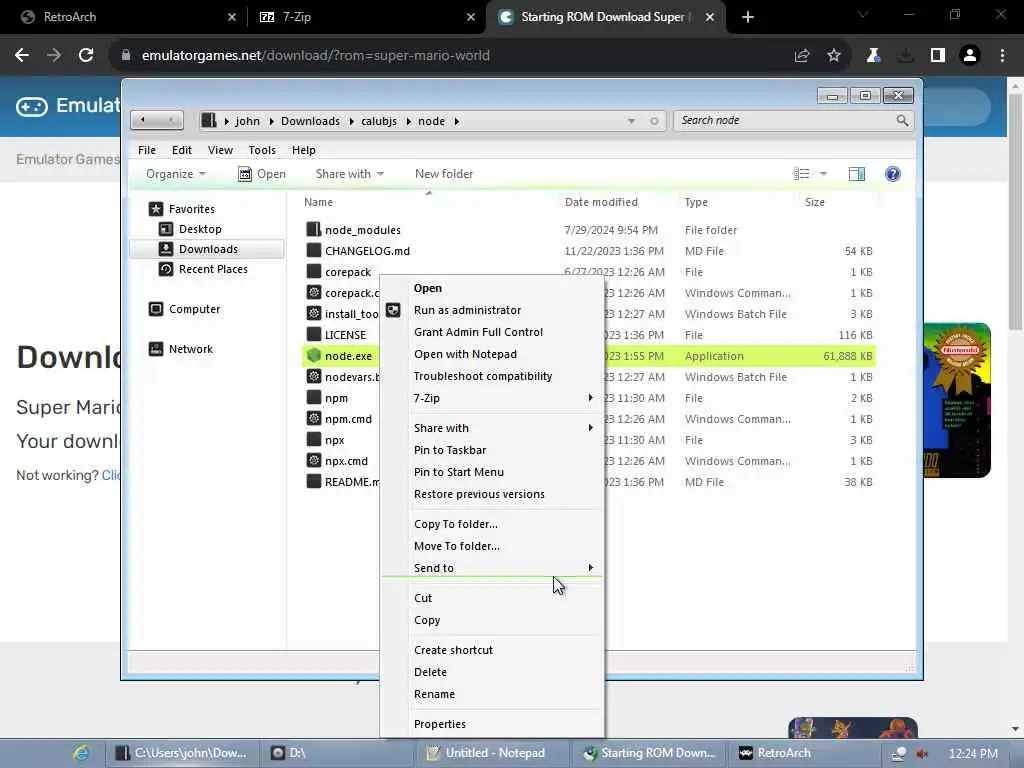Open a new browser tab with plus

748,17
